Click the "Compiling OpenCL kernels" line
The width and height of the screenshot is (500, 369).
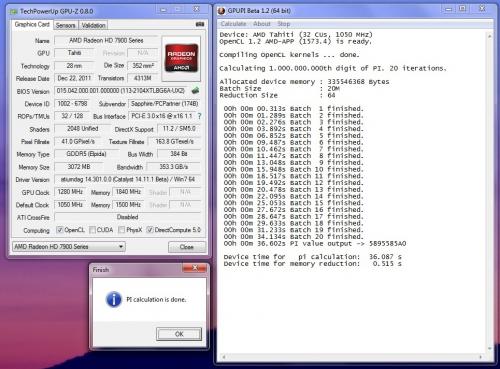(289, 55)
